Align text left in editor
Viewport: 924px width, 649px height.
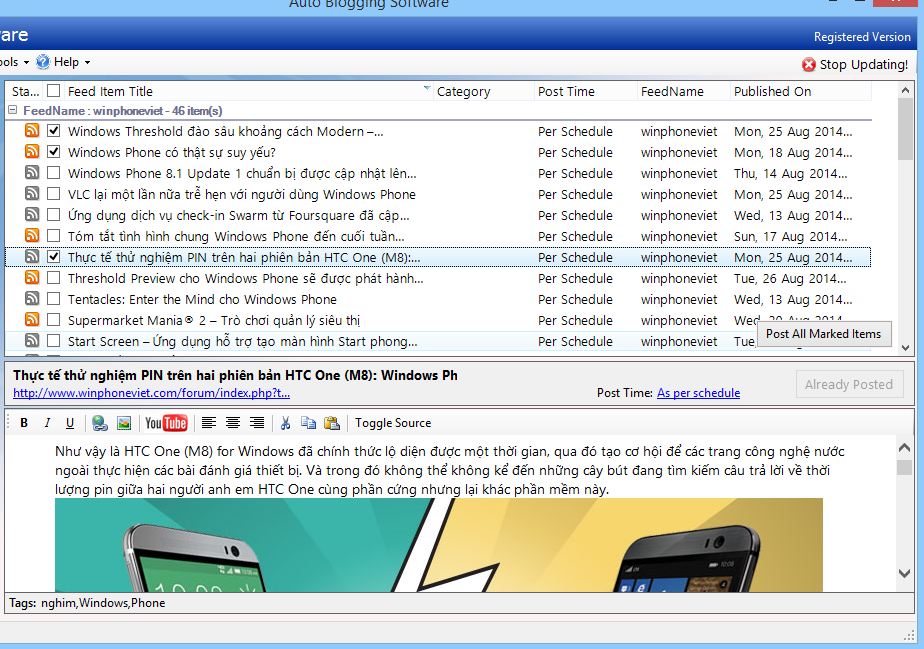point(209,423)
